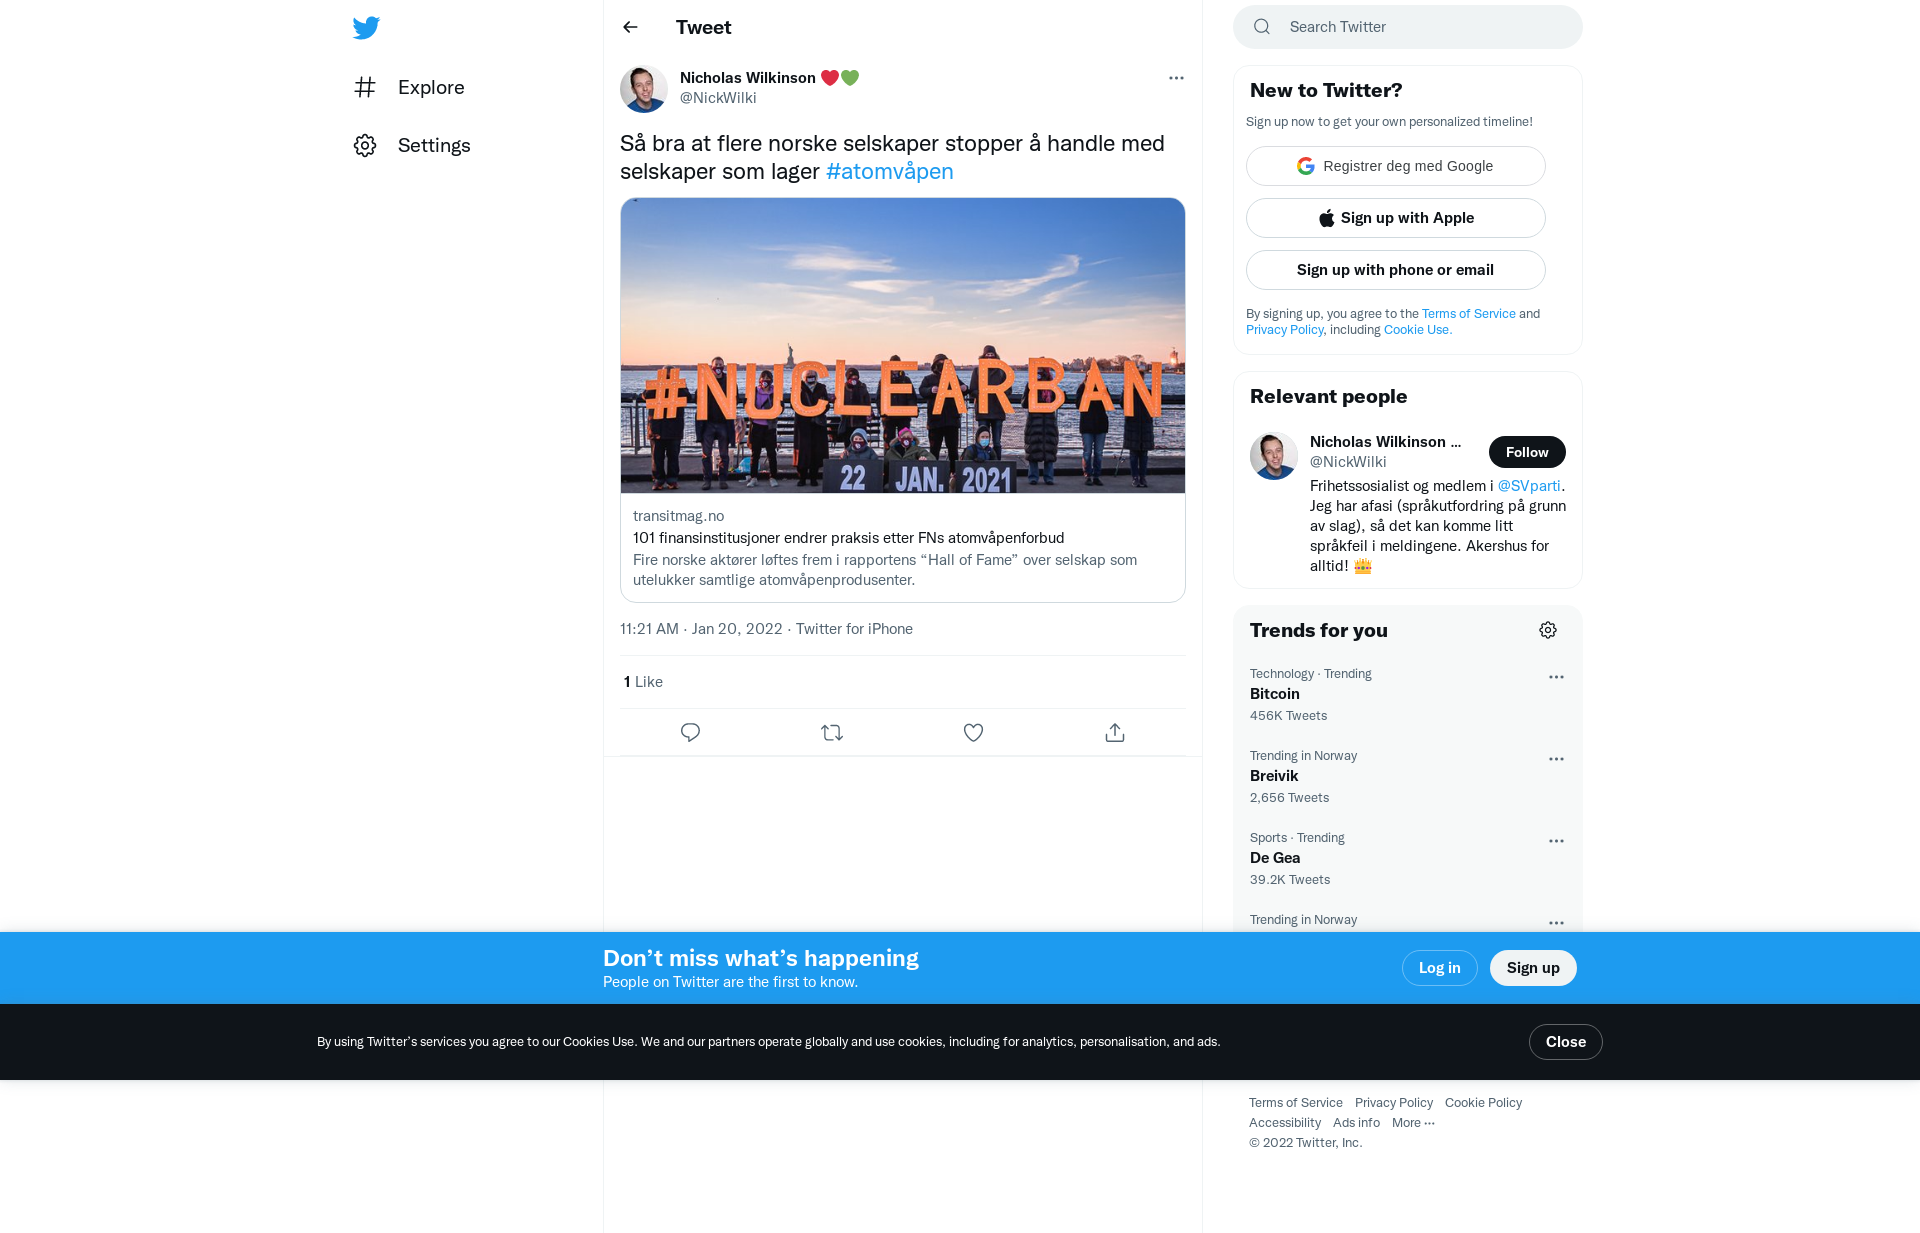The image size is (1920, 1233).
Task: Click the reply speech bubble icon
Action: pyautogui.click(x=690, y=733)
